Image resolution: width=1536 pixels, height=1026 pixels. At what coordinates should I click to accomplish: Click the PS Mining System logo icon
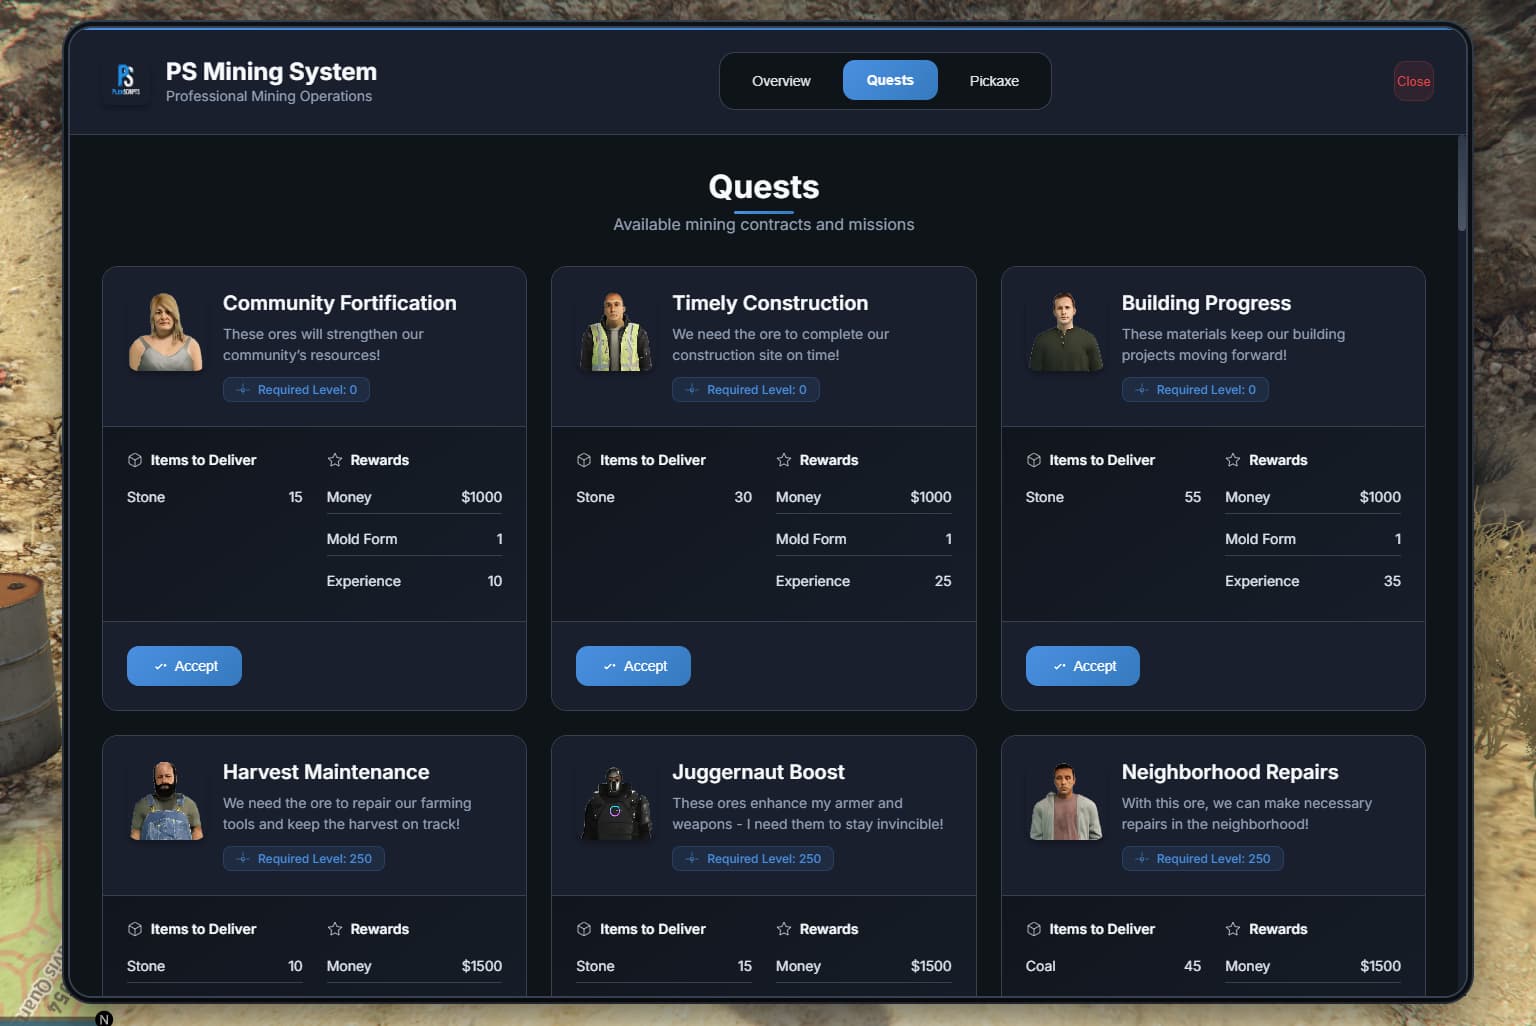[x=126, y=81]
